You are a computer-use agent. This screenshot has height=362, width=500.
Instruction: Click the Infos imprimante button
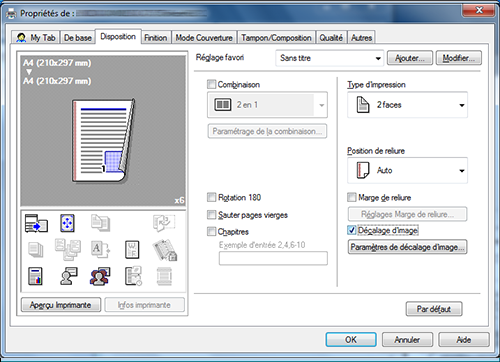click(144, 305)
